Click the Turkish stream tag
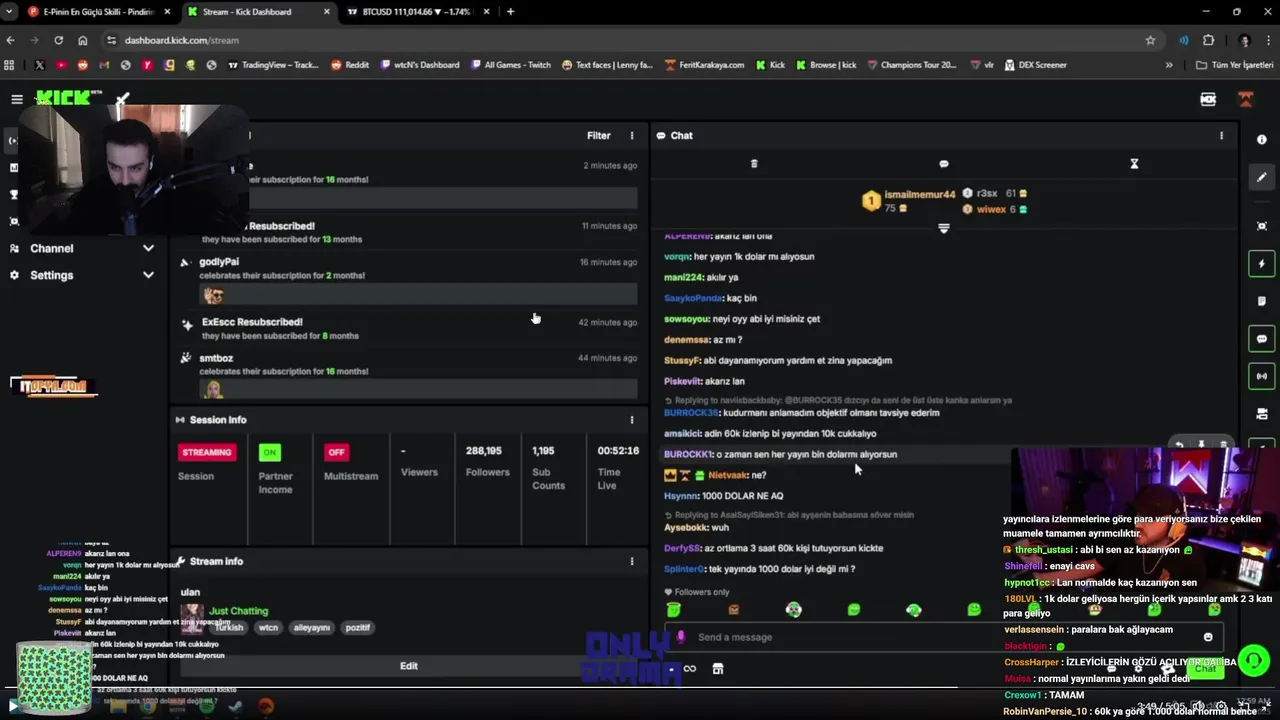1280x720 pixels. [229, 628]
